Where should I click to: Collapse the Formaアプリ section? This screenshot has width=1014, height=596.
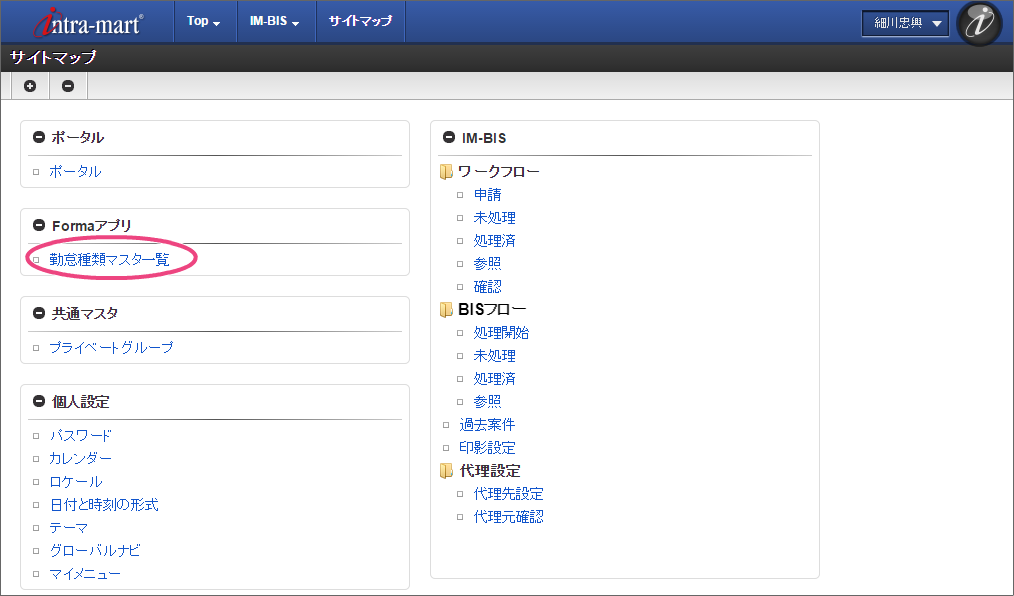39,225
